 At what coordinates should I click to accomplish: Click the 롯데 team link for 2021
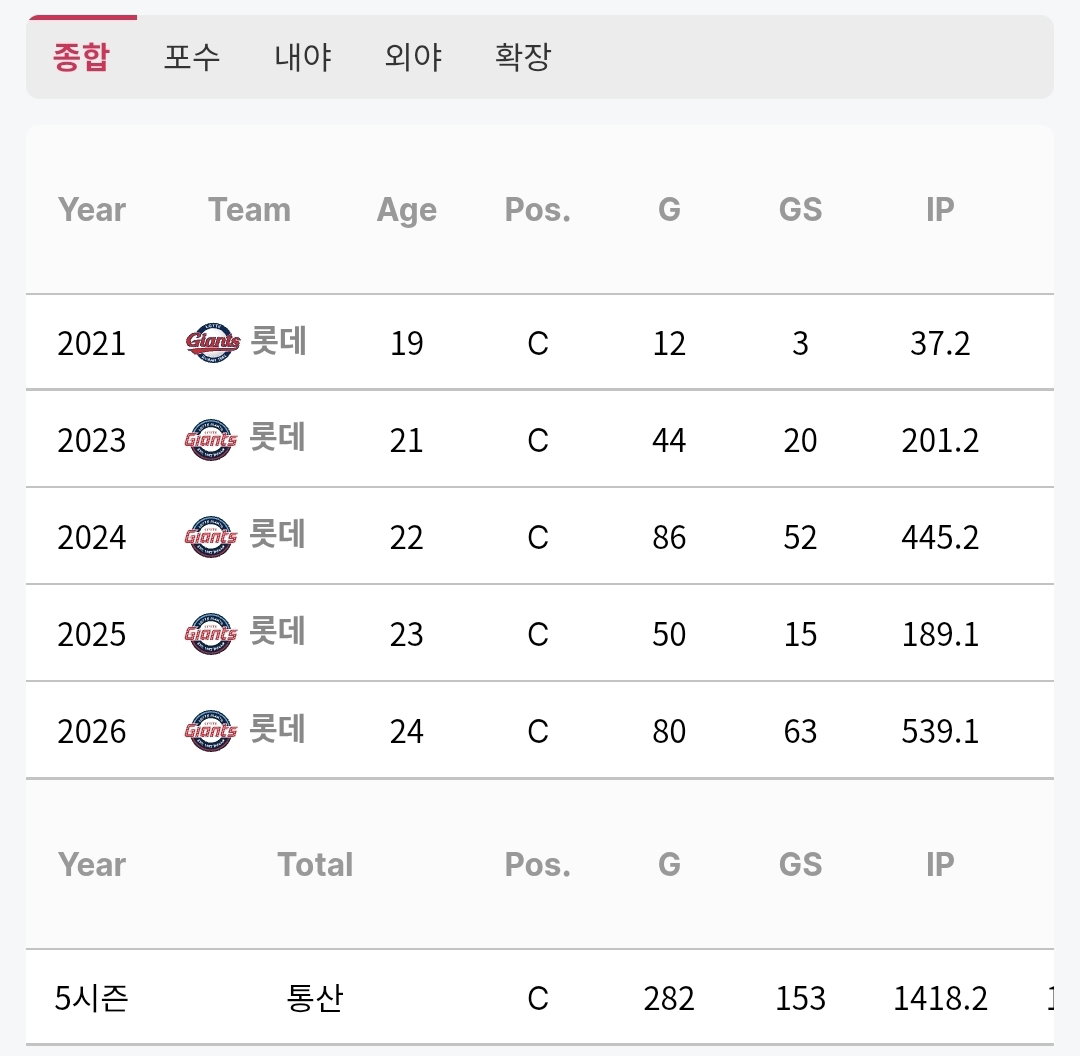point(278,341)
